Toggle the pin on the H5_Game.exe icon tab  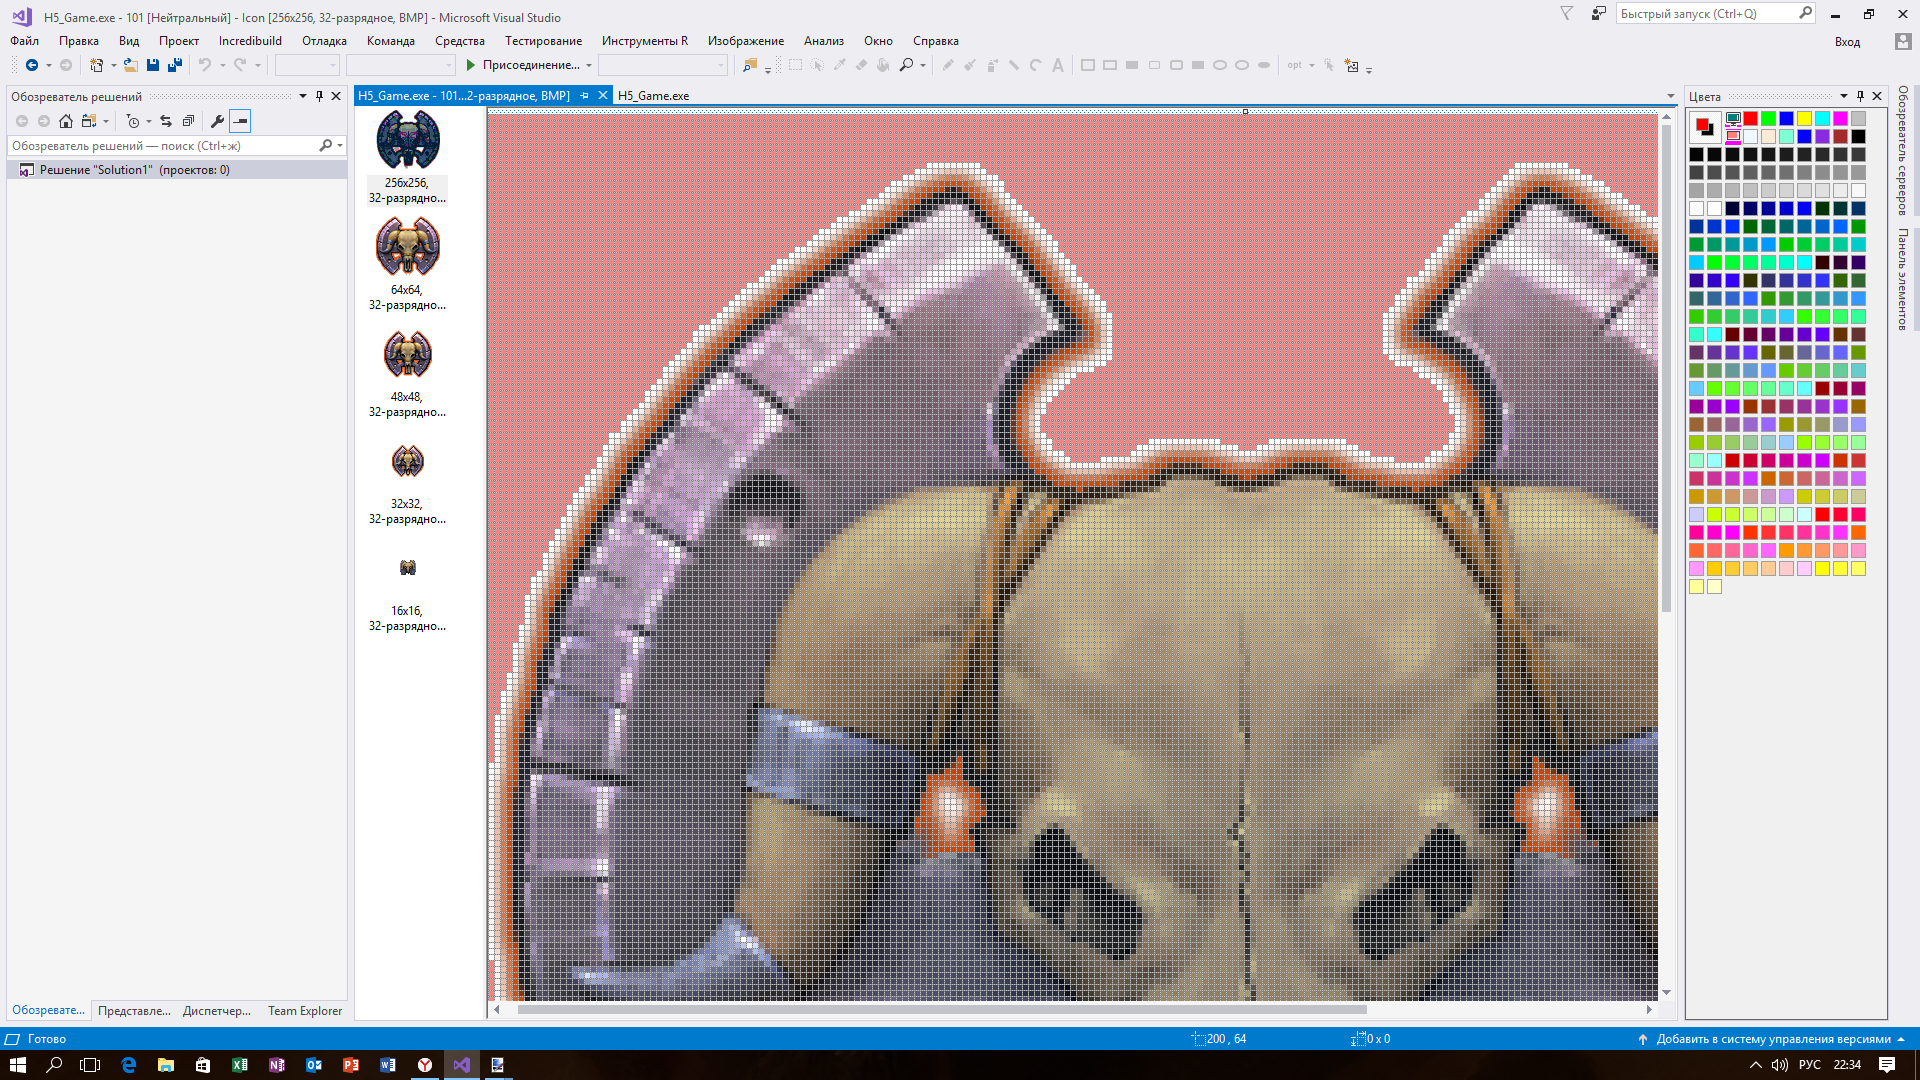(x=585, y=96)
